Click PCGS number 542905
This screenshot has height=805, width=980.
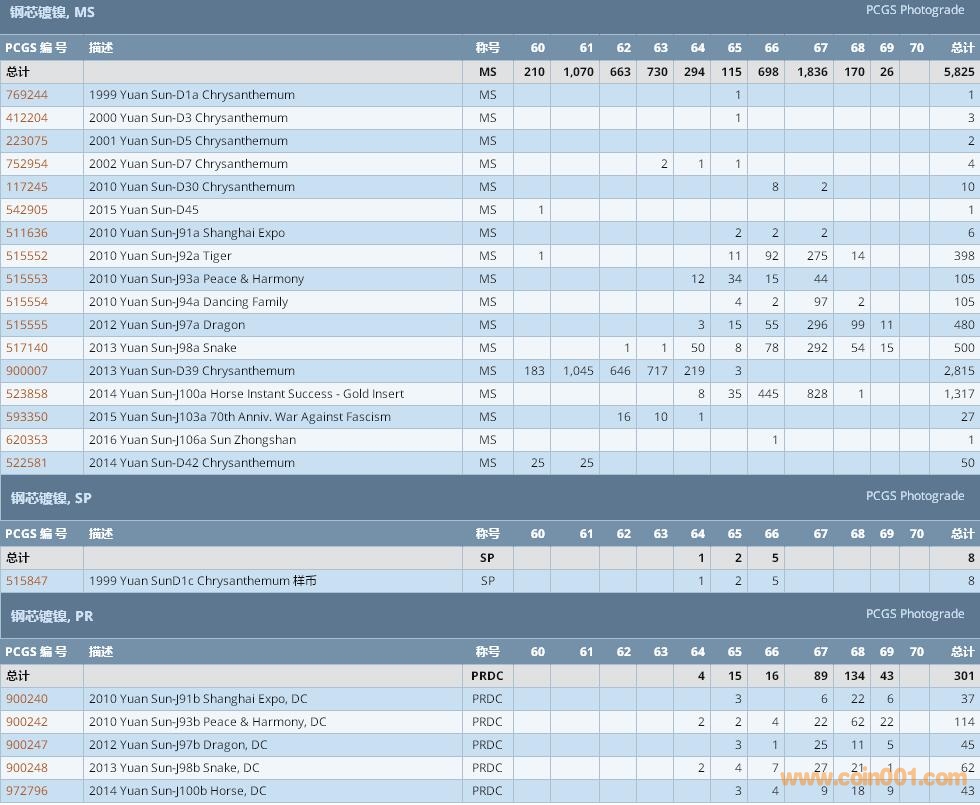tap(27, 210)
